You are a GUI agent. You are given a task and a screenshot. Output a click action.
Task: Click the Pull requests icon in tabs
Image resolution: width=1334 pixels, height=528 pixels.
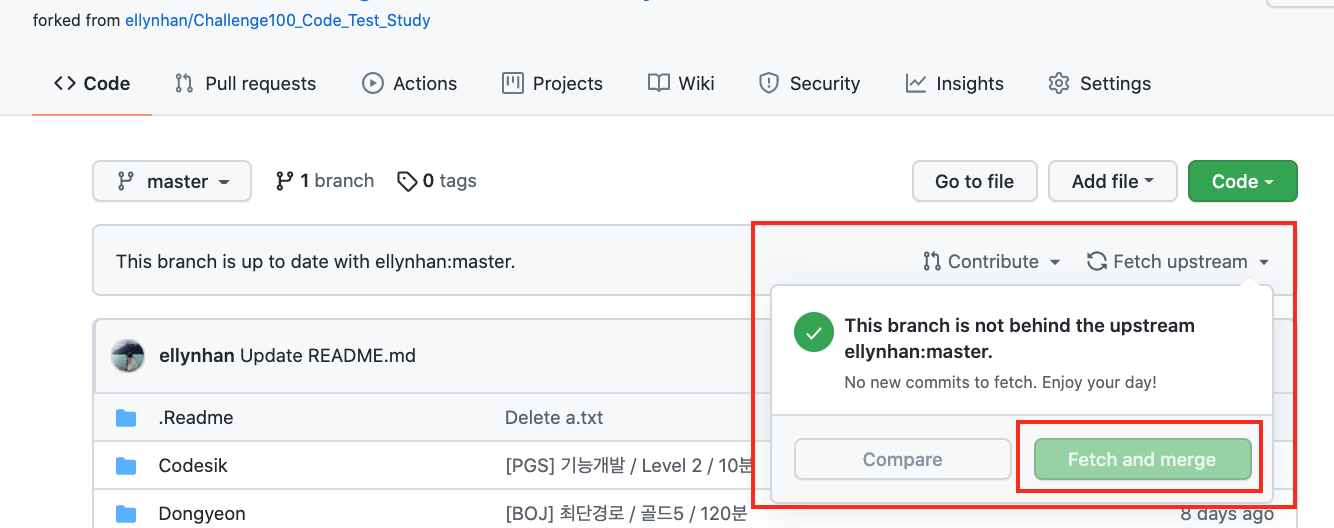184,84
